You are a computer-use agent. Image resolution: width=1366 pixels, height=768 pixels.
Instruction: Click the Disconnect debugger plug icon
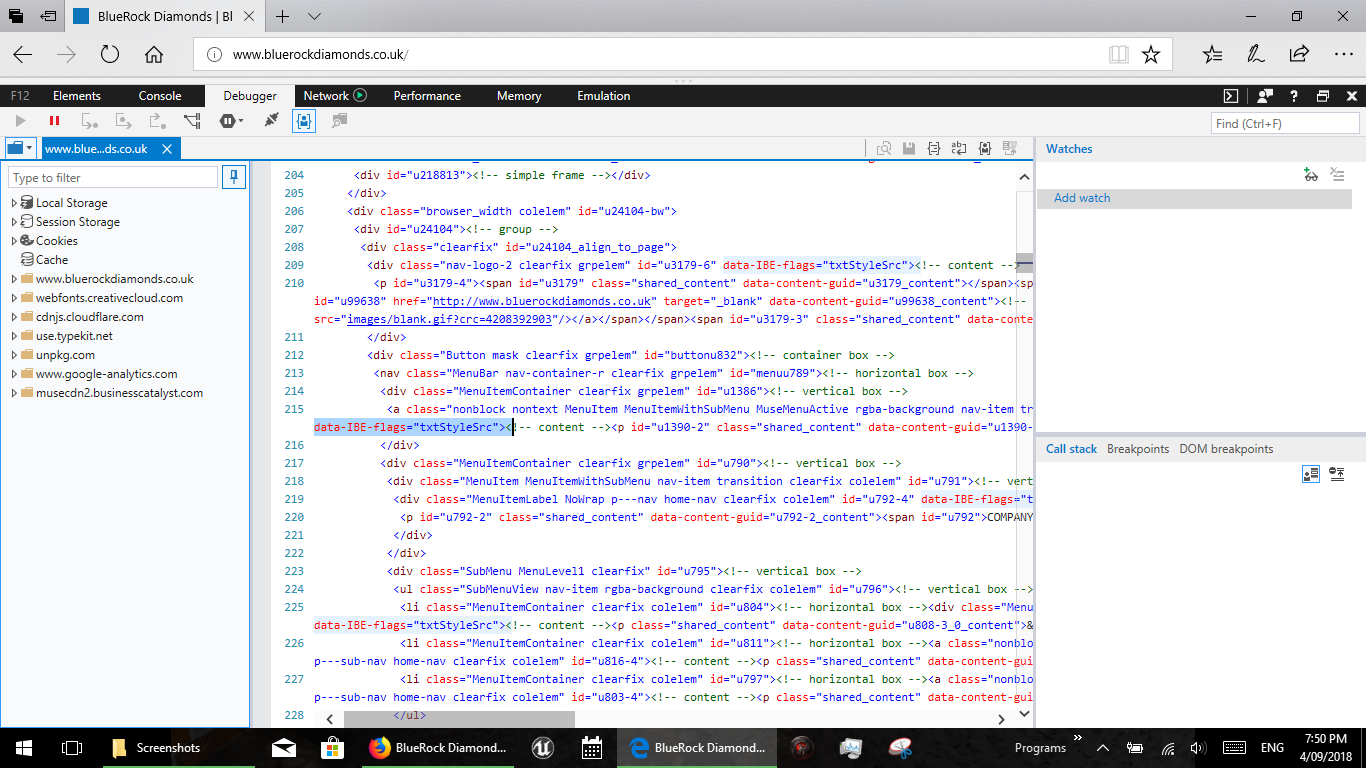(x=271, y=120)
